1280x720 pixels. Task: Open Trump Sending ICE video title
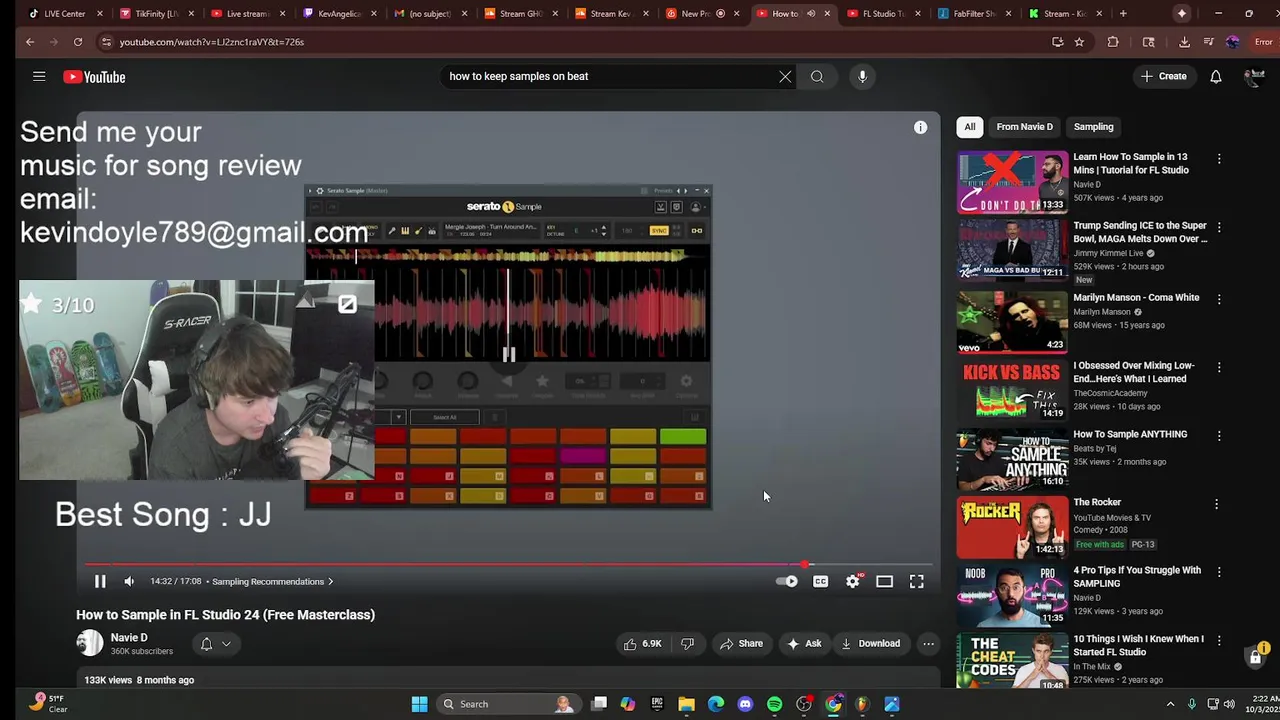click(x=1140, y=232)
